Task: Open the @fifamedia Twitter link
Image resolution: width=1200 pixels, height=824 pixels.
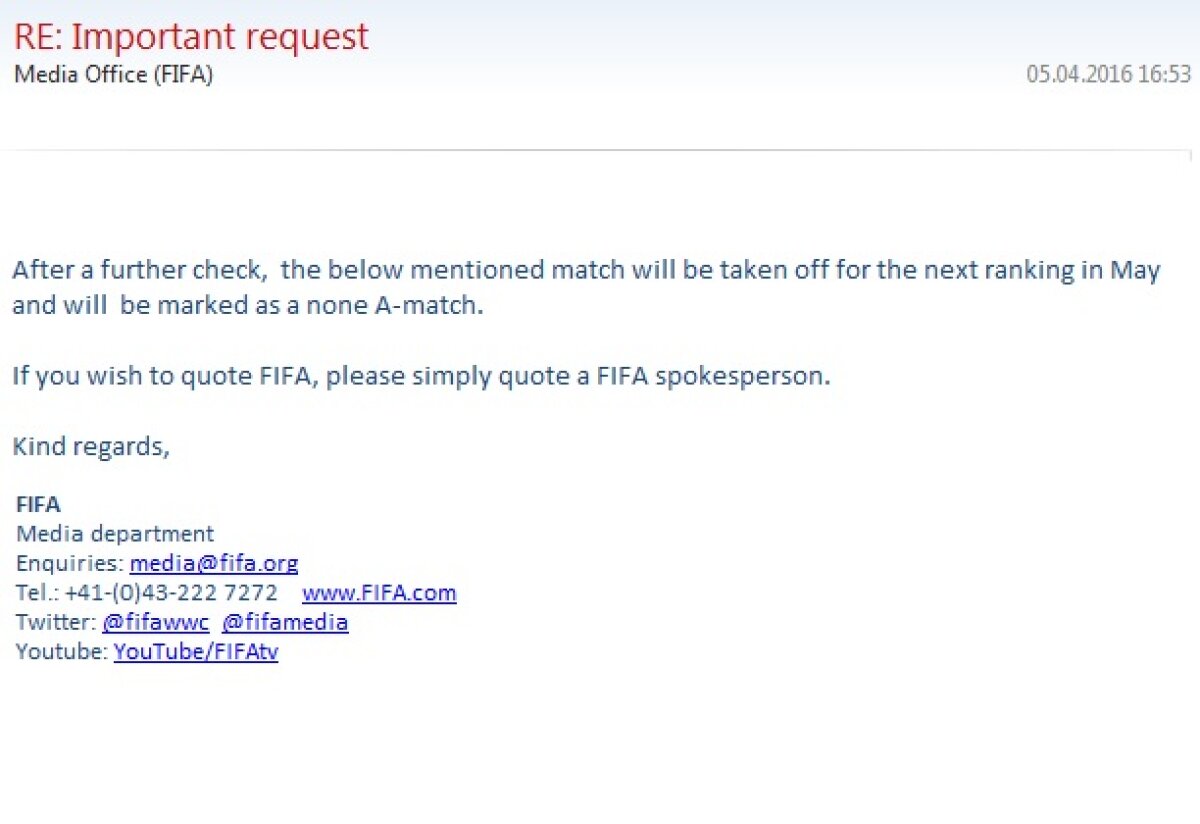Action: (x=285, y=623)
